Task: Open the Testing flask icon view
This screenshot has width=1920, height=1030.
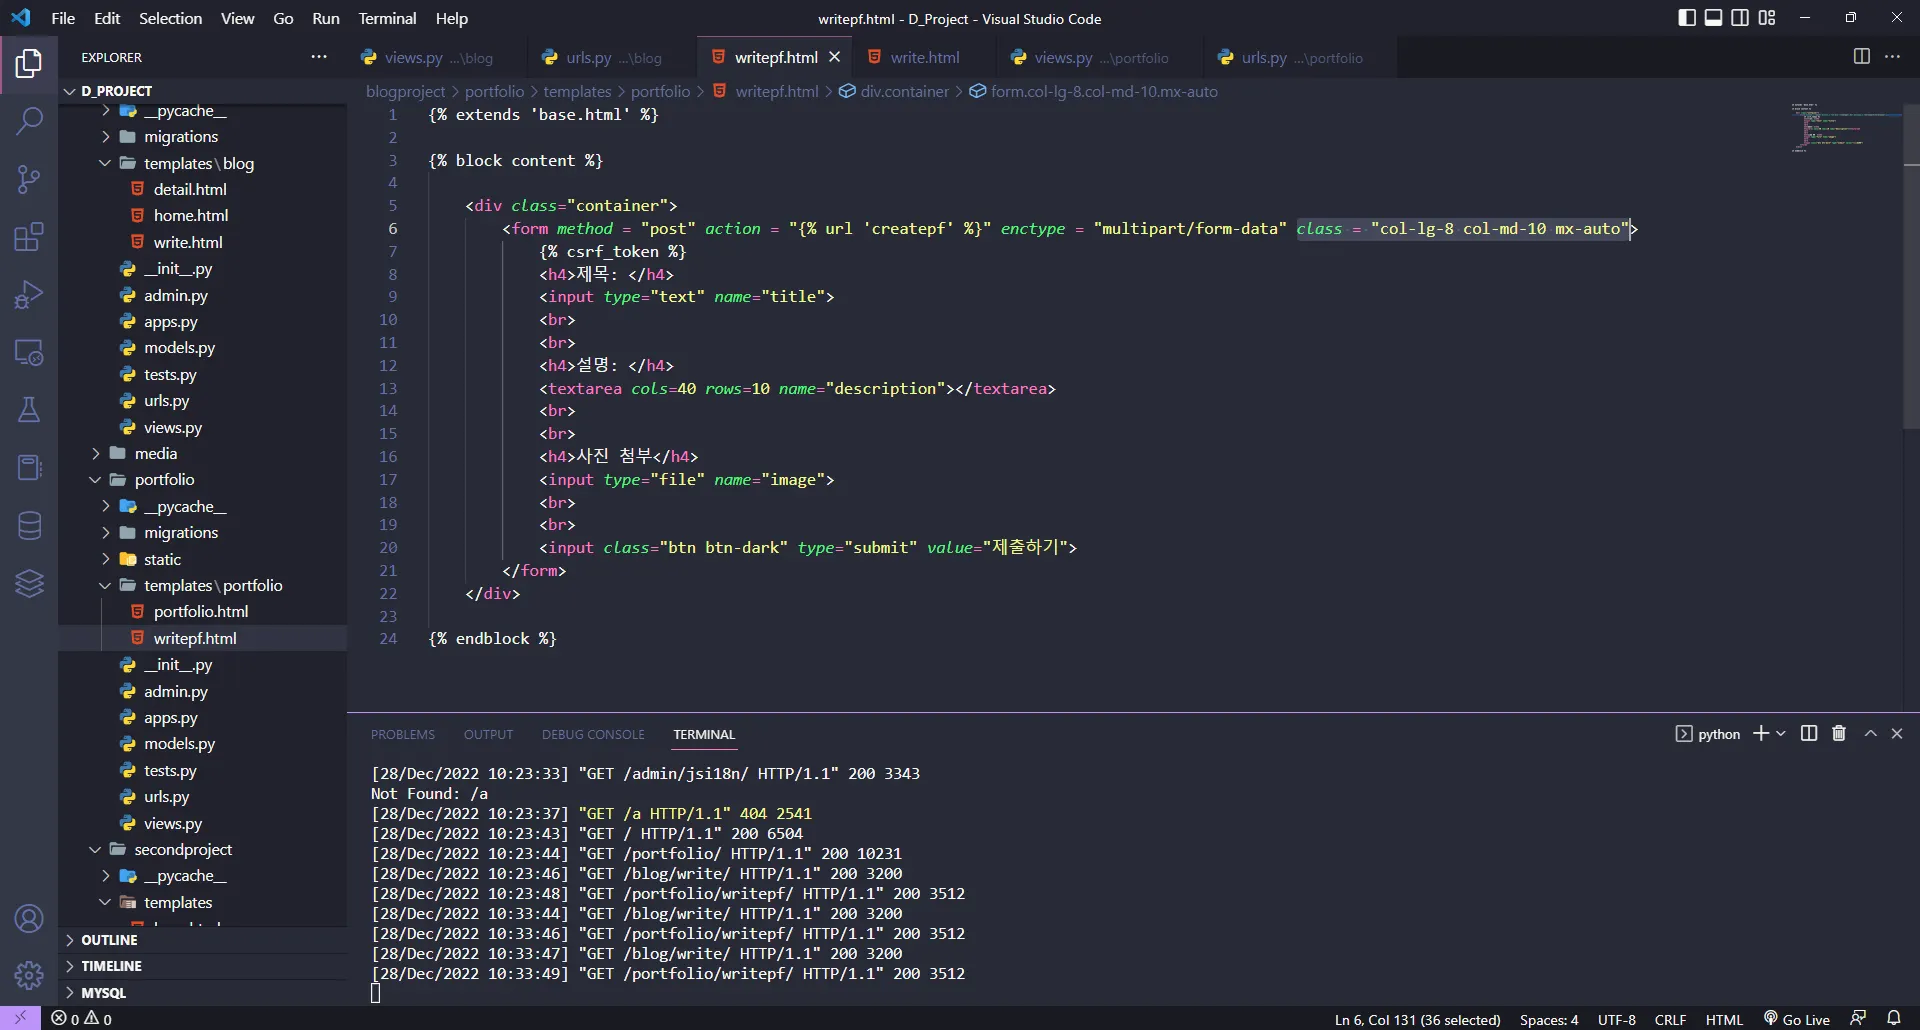Action: coord(29,410)
